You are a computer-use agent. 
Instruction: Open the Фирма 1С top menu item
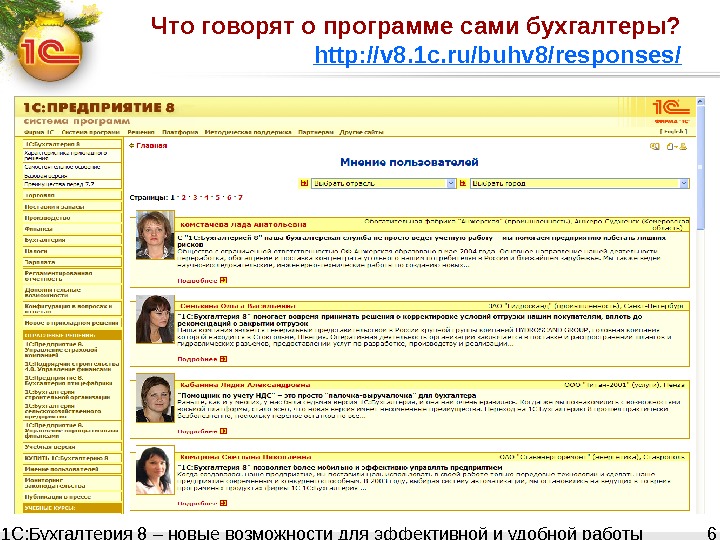click(39, 132)
